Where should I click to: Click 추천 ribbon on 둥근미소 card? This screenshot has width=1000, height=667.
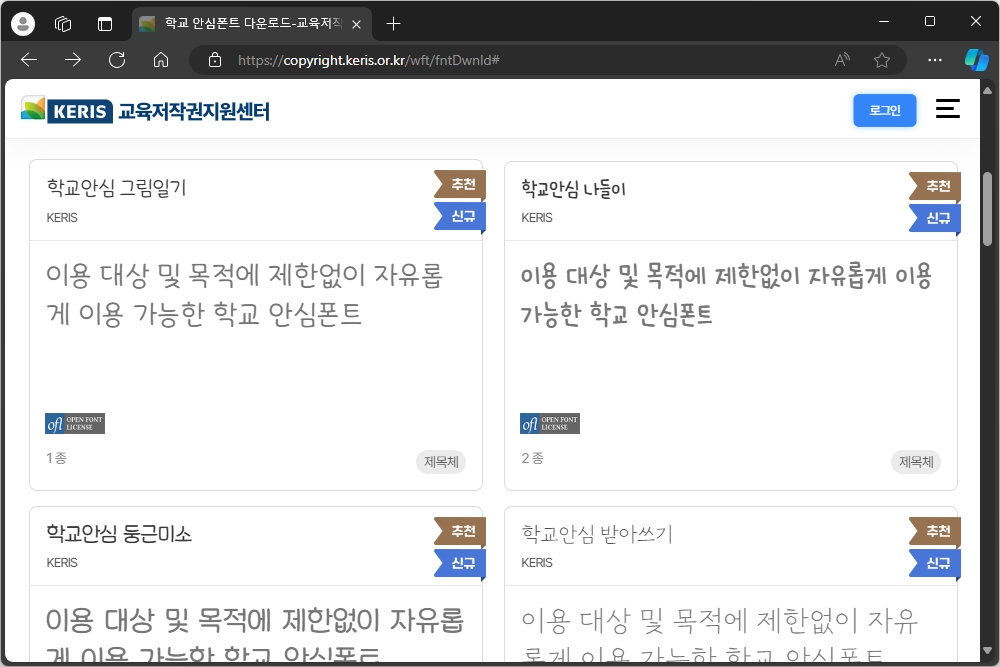pyautogui.click(x=461, y=531)
